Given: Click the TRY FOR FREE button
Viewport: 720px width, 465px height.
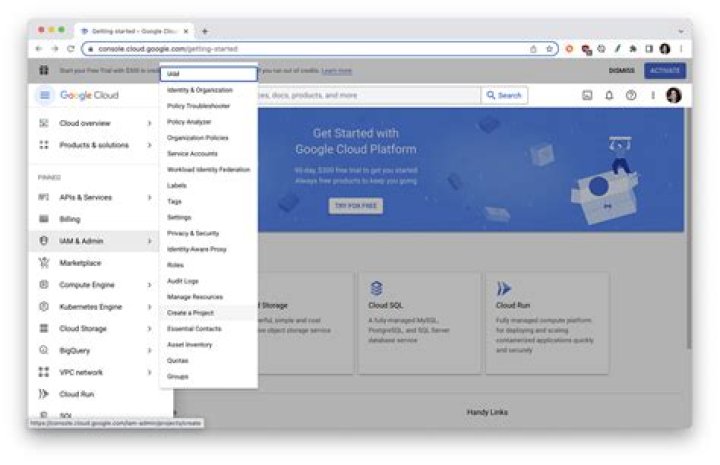Looking at the screenshot, I should click(356, 206).
